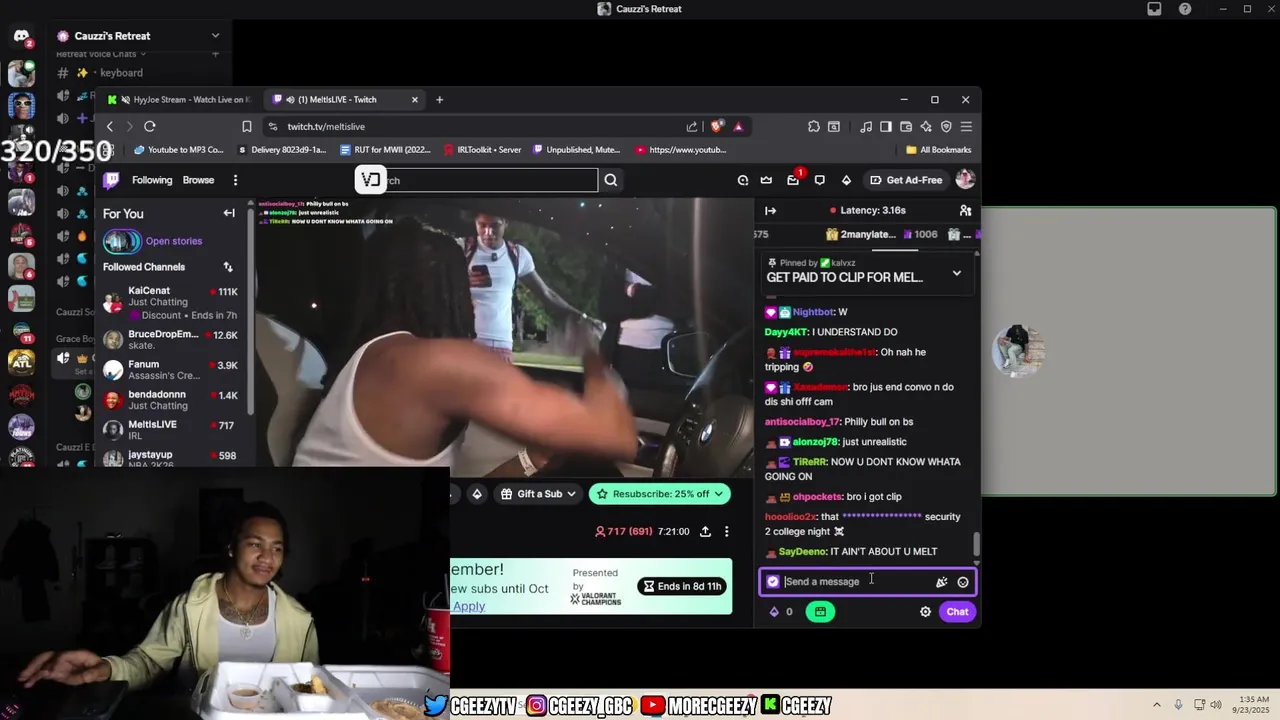Open the Resubscribe: 25% off dropdown
The height and width of the screenshot is (720, 1280).
click(660, 494)
